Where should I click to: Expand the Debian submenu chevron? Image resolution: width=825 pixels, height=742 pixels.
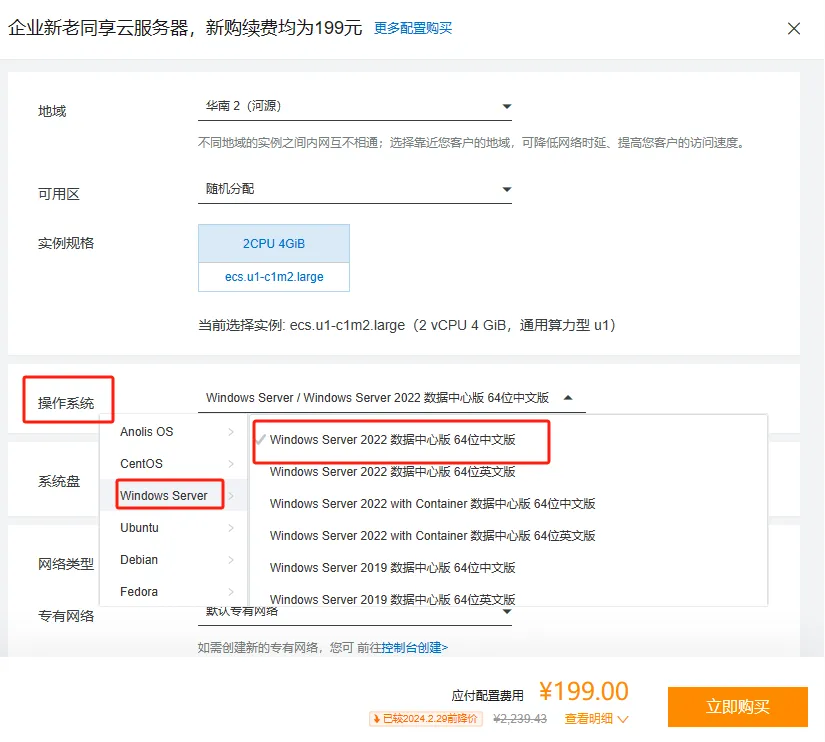tap(231, 560)
